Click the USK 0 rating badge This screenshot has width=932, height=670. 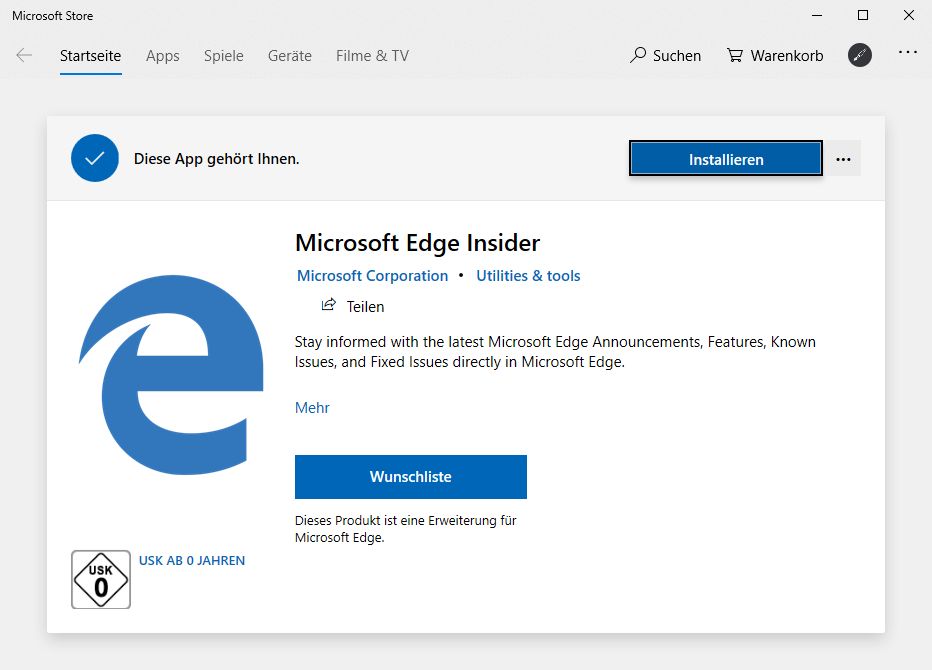pos(100,579)
